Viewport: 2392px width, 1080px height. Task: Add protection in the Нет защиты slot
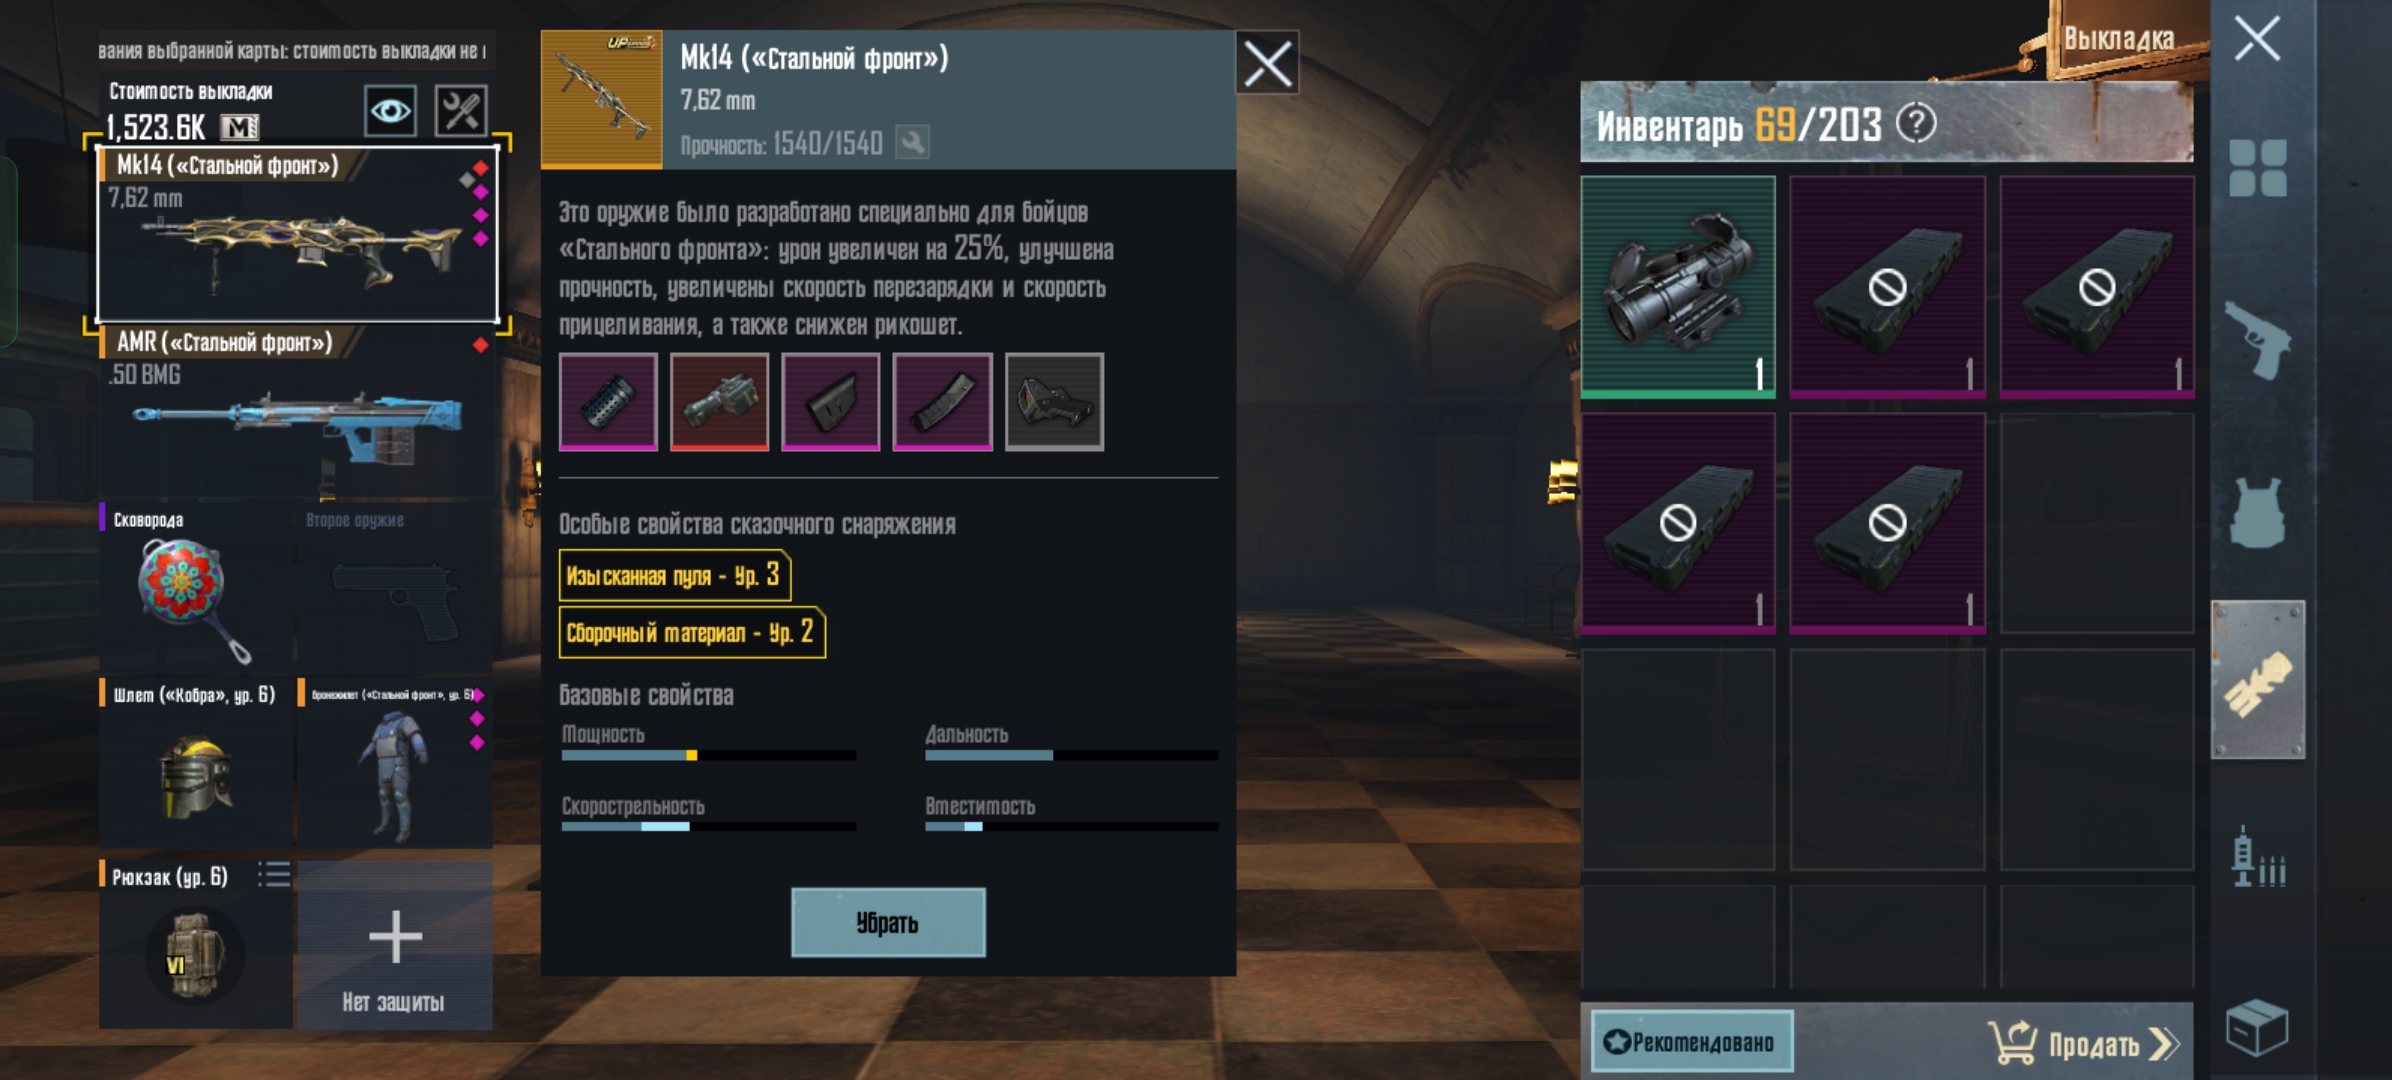pyautogui.click(x=395, y=946)
